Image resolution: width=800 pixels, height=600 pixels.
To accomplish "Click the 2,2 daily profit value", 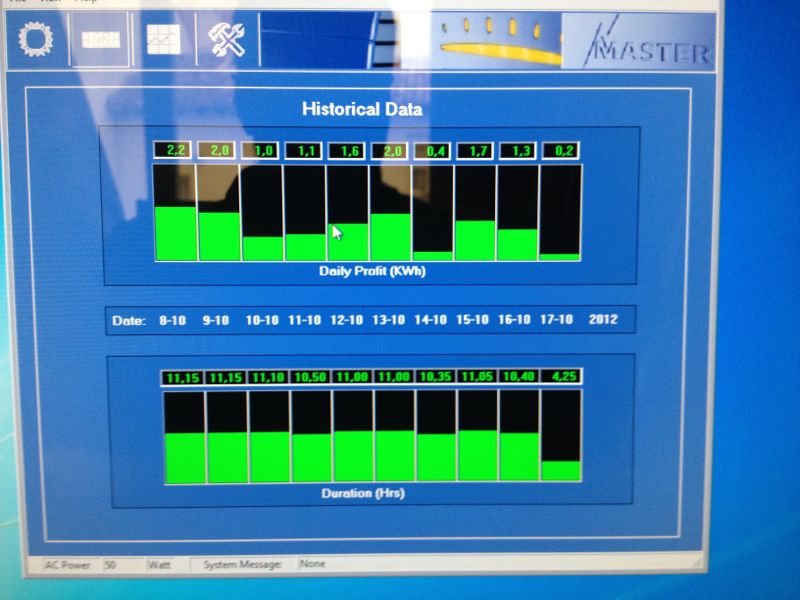I will click(173, 151).
